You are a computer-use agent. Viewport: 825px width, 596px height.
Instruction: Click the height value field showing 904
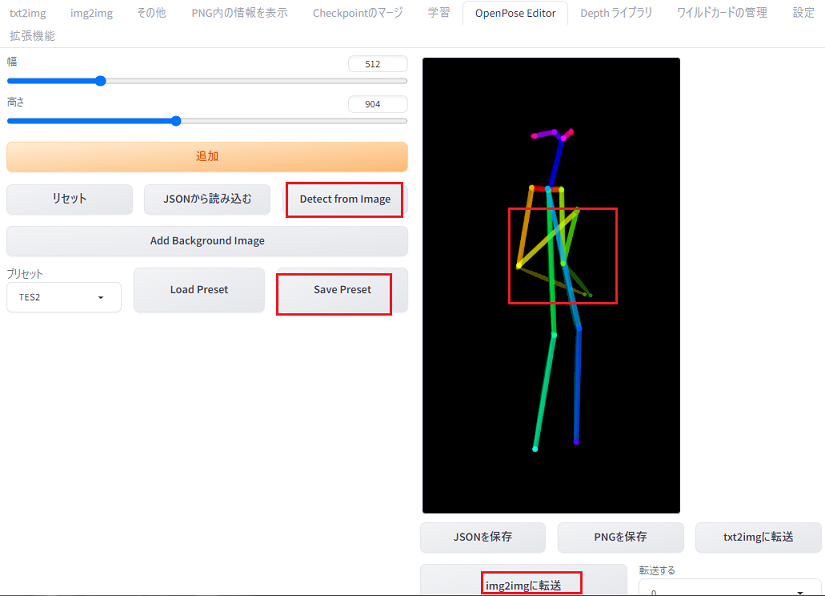tap(377, 104)
